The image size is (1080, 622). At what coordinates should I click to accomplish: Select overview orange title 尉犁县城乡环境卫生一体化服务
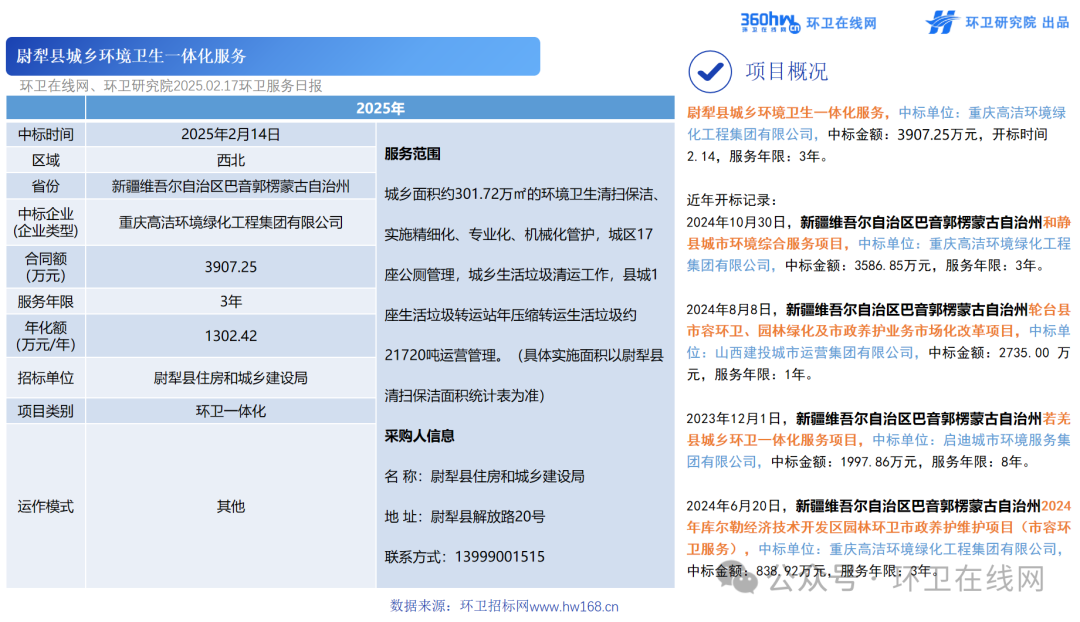click(785, 113)
